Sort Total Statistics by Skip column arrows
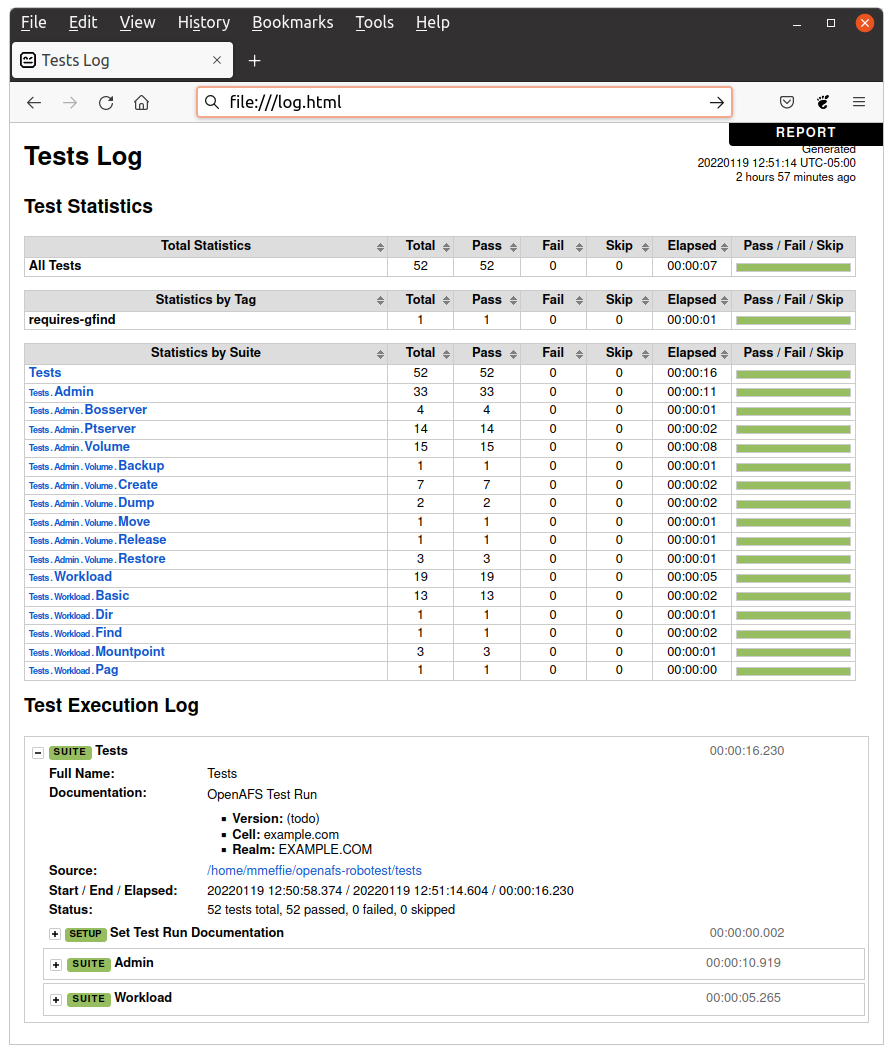Viewport: 893px width, 1054px height. [x=645, y=247]
